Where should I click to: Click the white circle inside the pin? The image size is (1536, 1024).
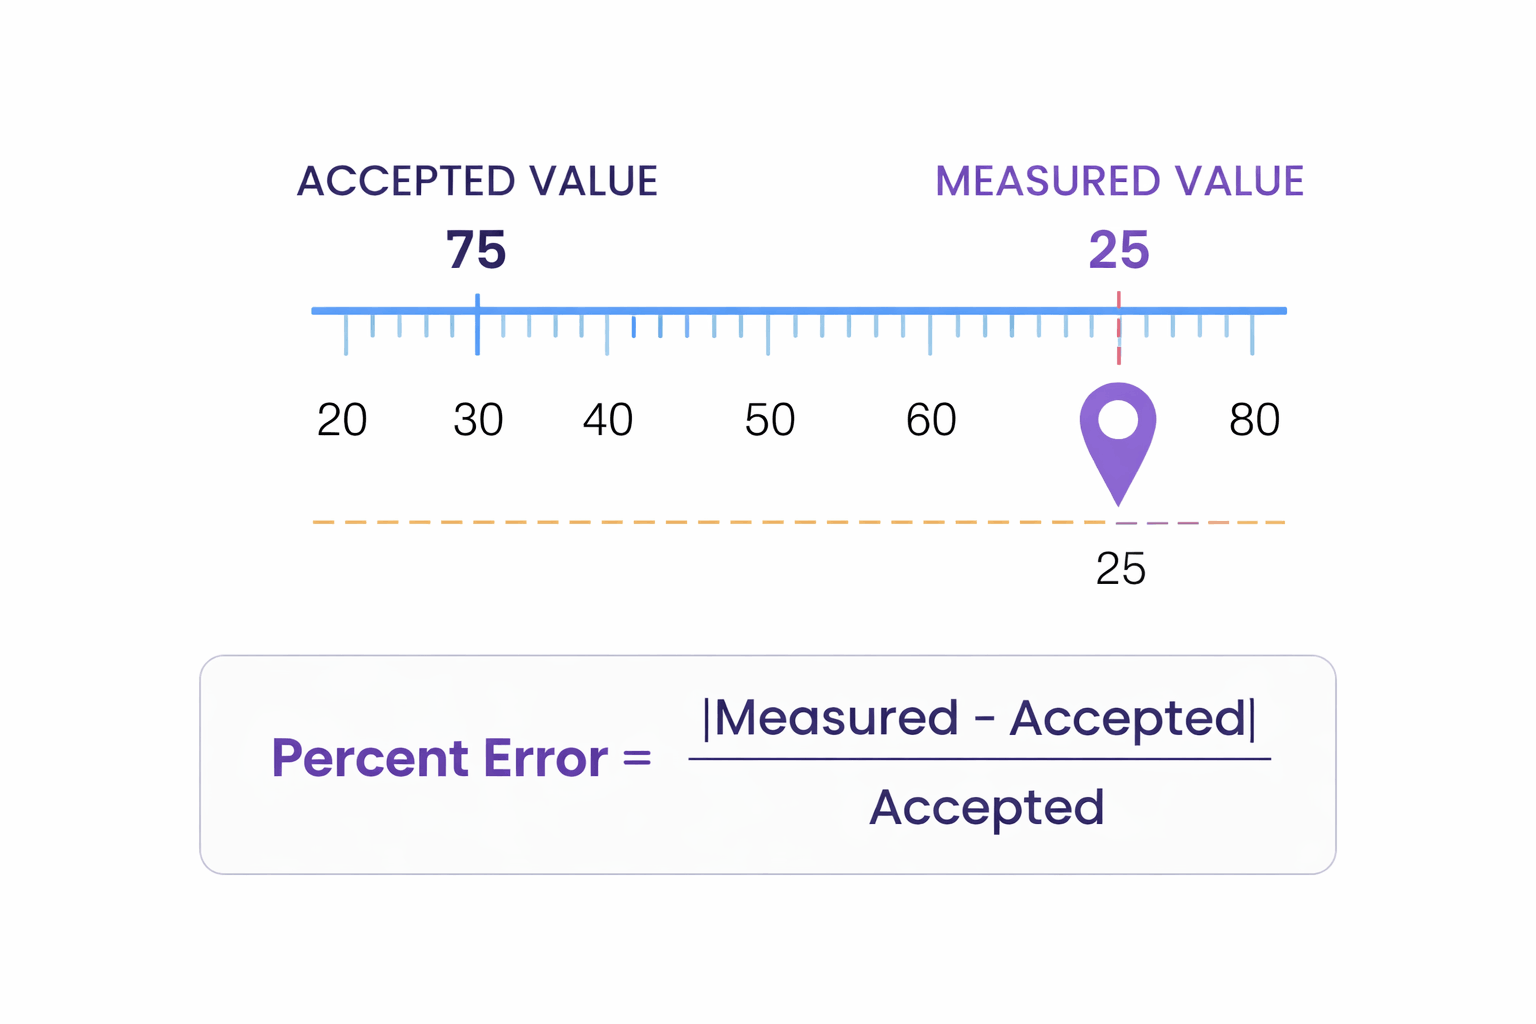click(1118, 420)
